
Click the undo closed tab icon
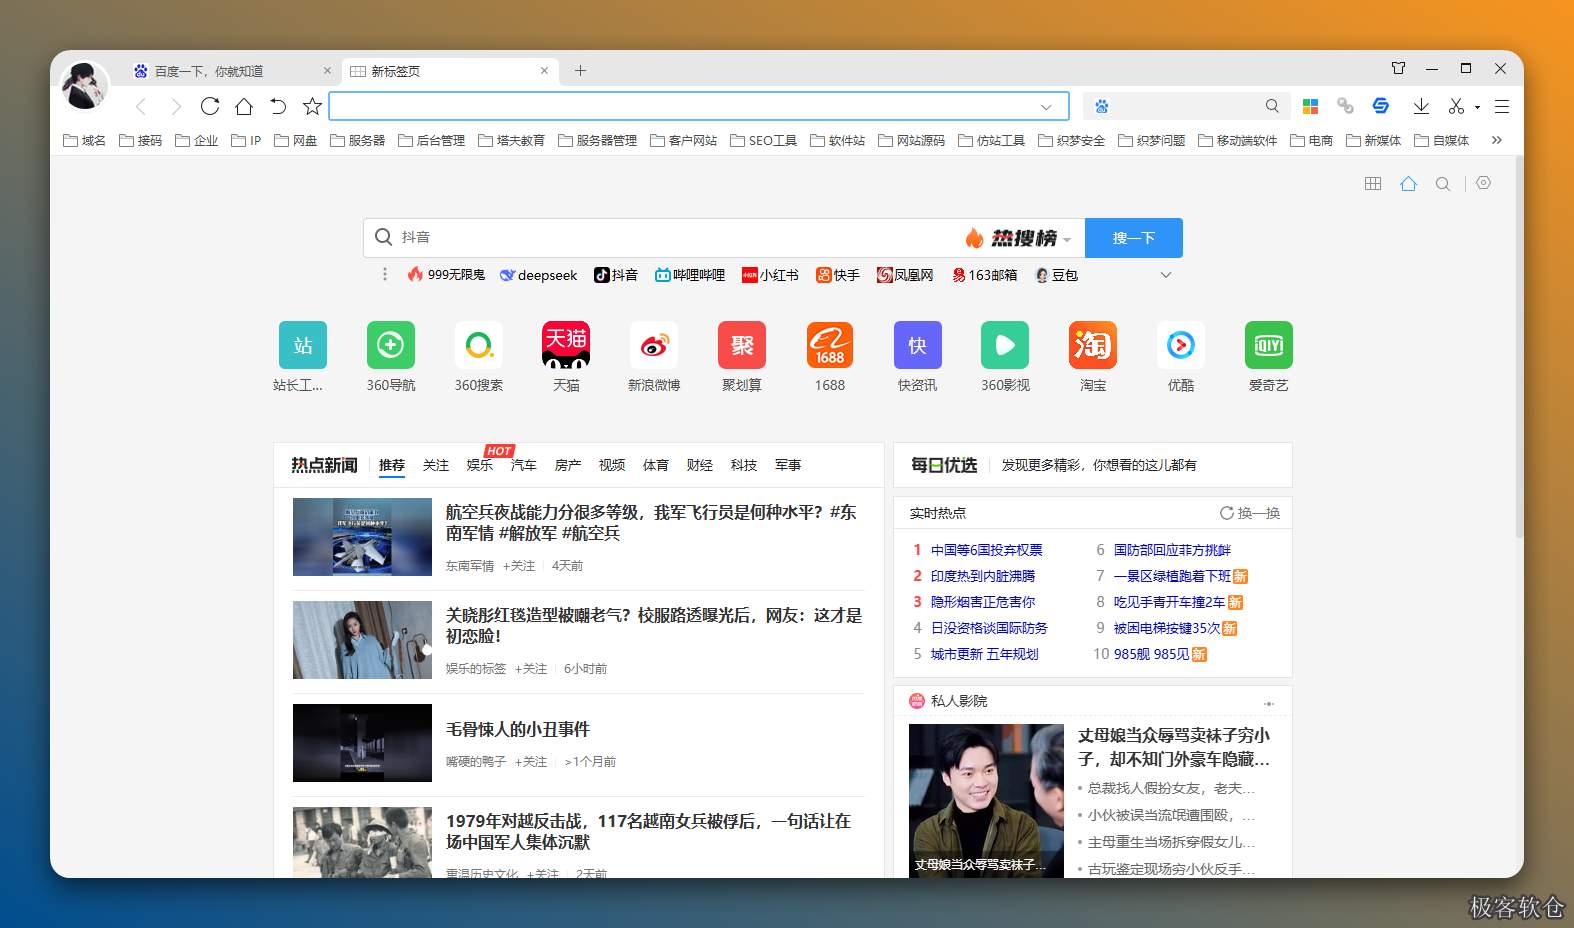point(278,106)
